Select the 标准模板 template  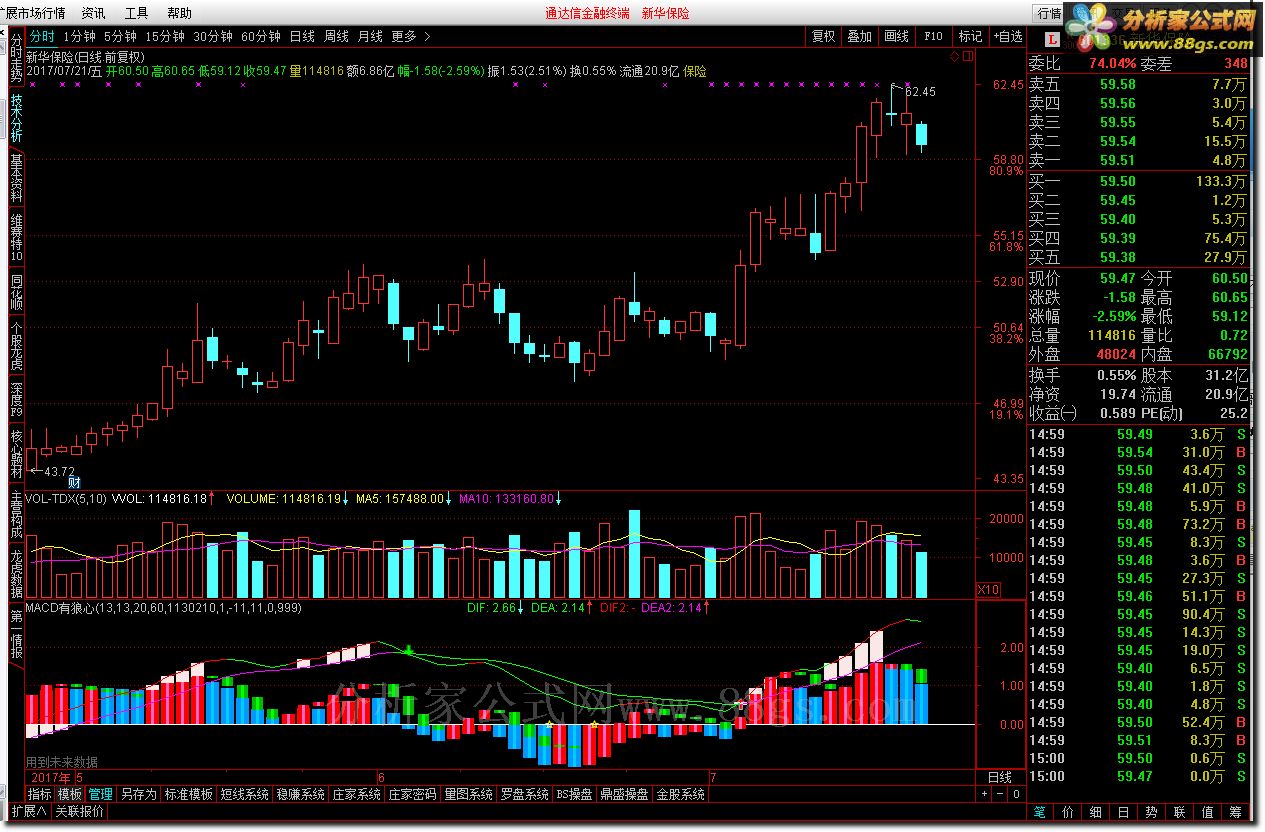pos(189,794)
